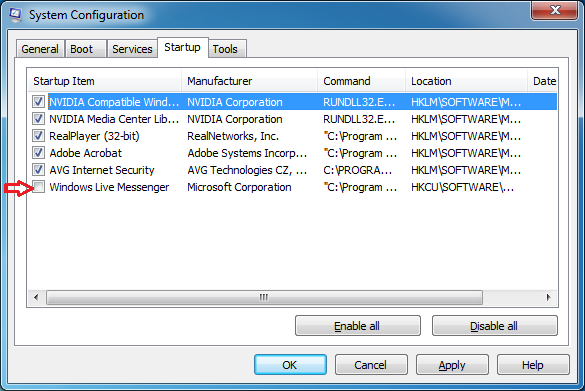
Task: Enable the Windows Live Messenger checkbox
Action: coord(38,187)
